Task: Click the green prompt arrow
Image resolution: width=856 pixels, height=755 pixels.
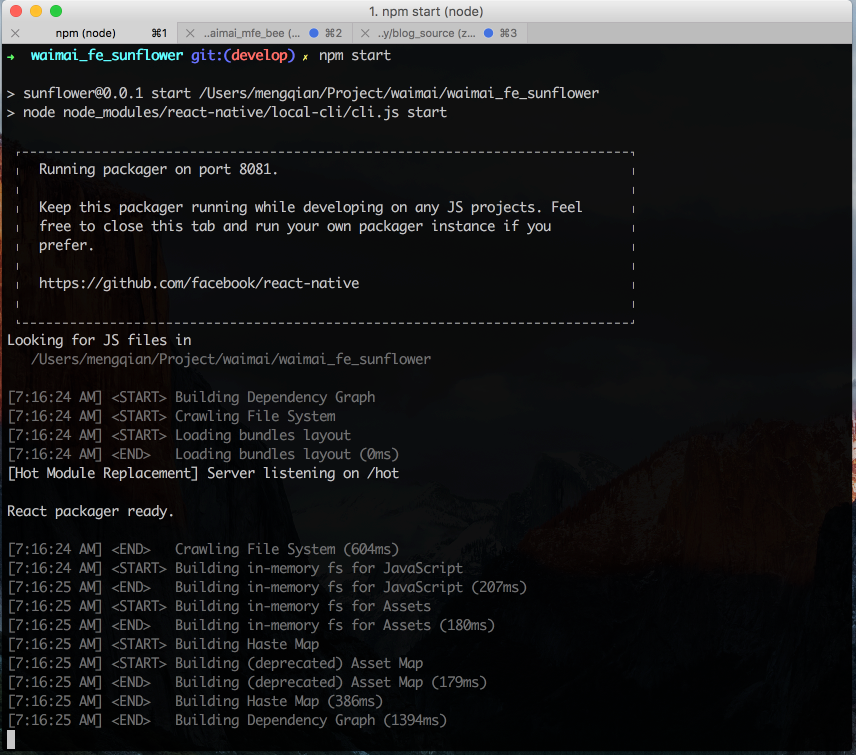Action: 11,55
